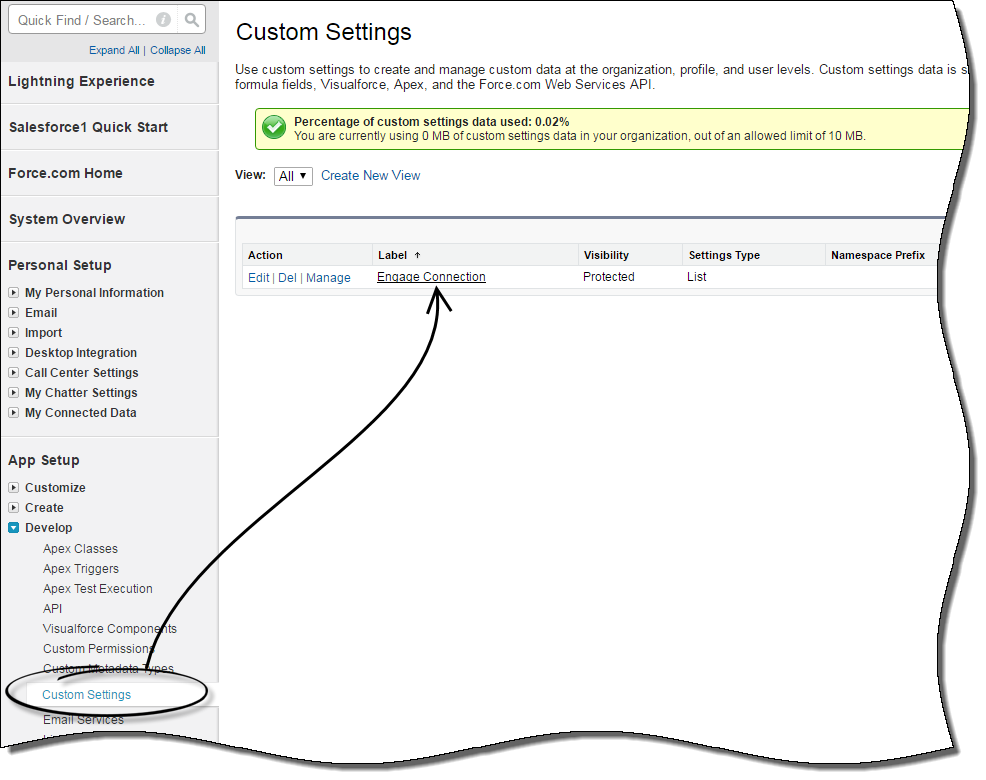Click the Personal Setup heading
Image resolution: width=986 pixels, height=780 pixels.
click(60, 265)
